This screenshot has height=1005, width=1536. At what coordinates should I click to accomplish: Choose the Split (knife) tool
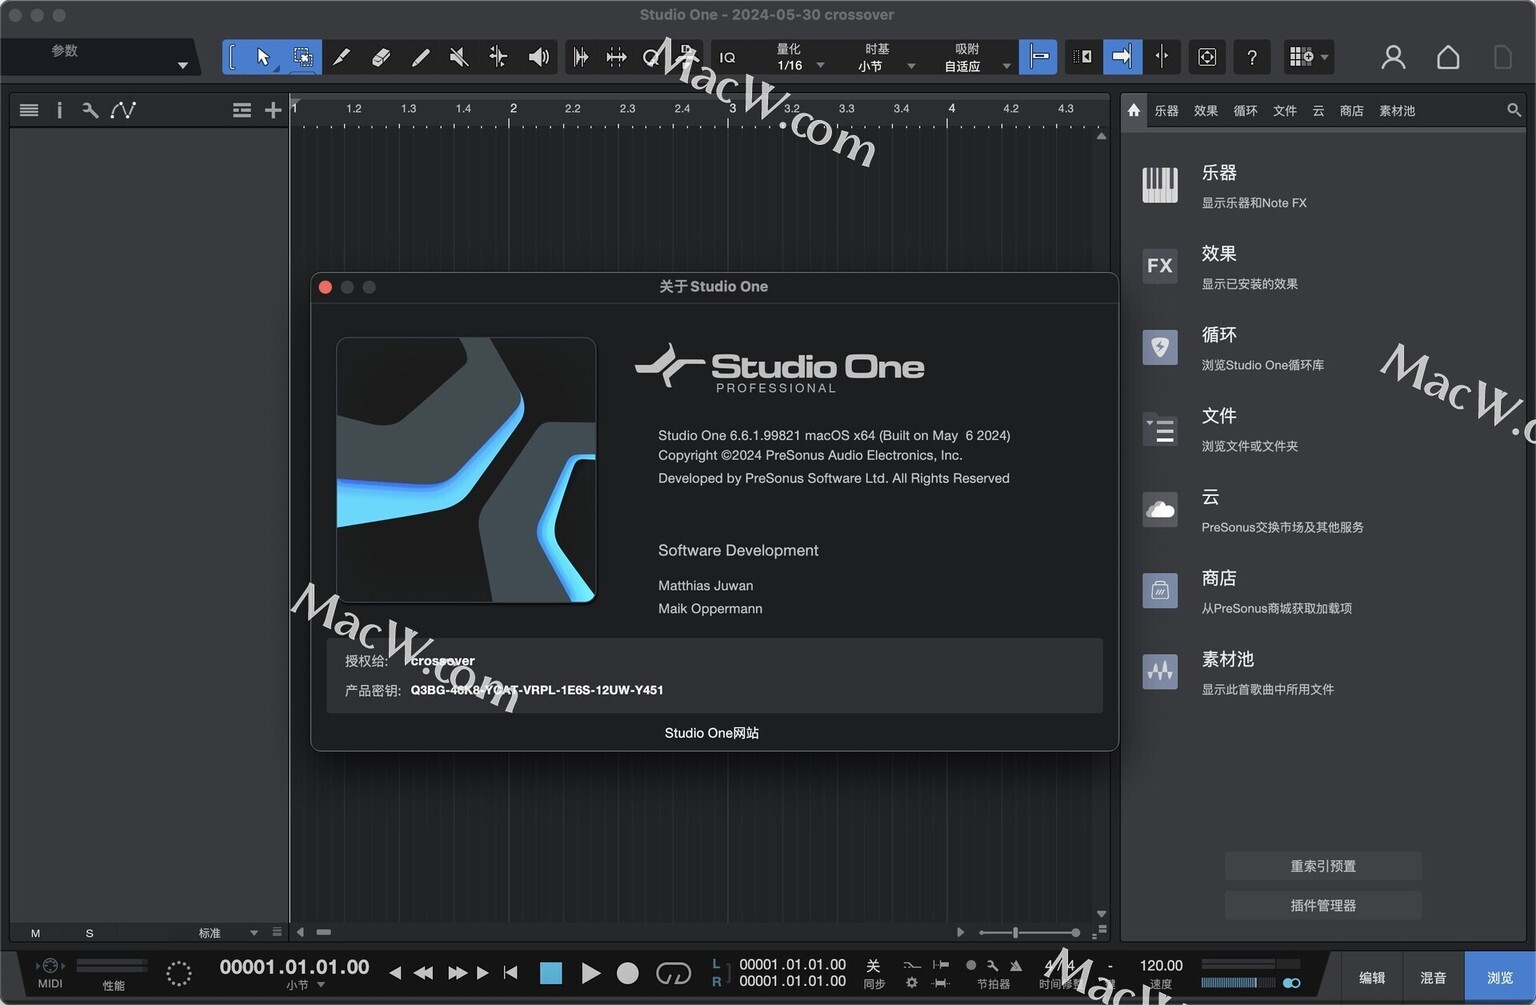click(x=341, y=57)
